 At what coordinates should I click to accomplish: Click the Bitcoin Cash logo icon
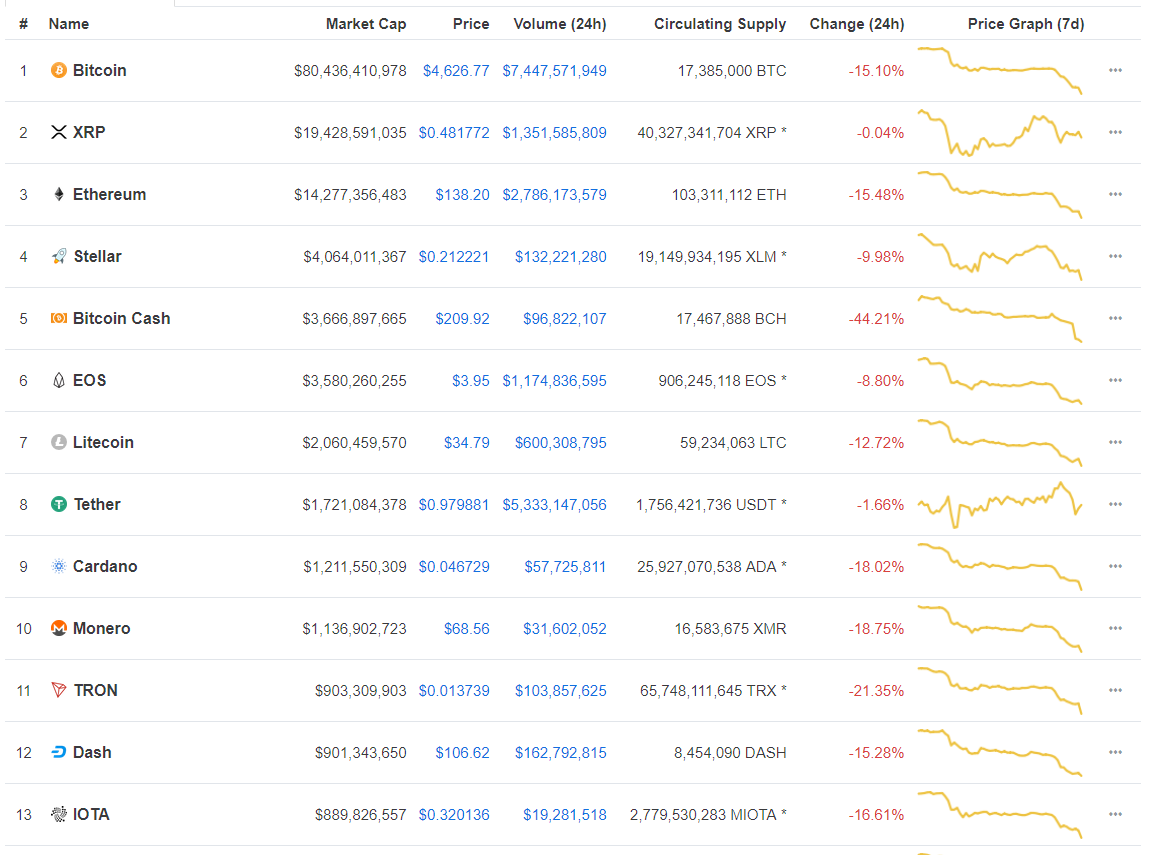tap(59, 319)
